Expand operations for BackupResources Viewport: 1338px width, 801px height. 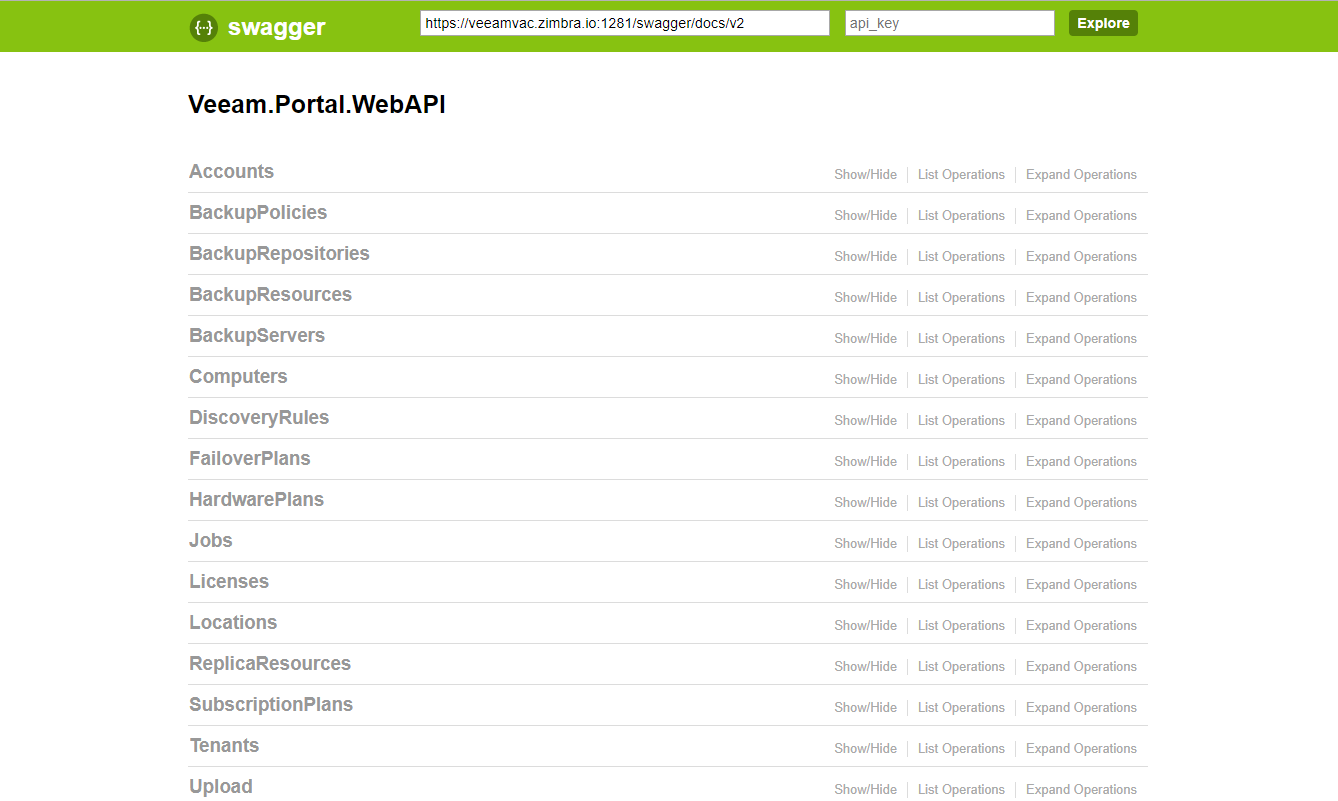[x=1081, y=298]
